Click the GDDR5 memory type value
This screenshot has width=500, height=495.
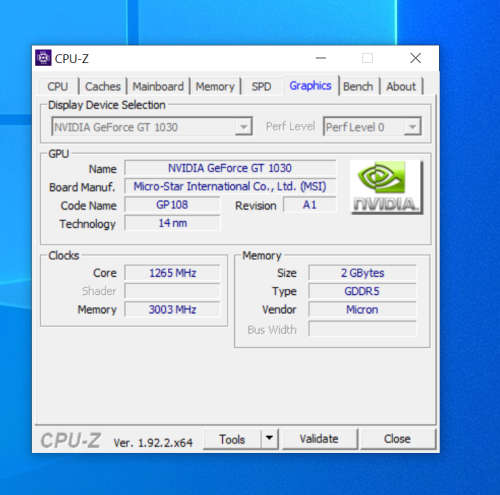(x=362, y=291)
